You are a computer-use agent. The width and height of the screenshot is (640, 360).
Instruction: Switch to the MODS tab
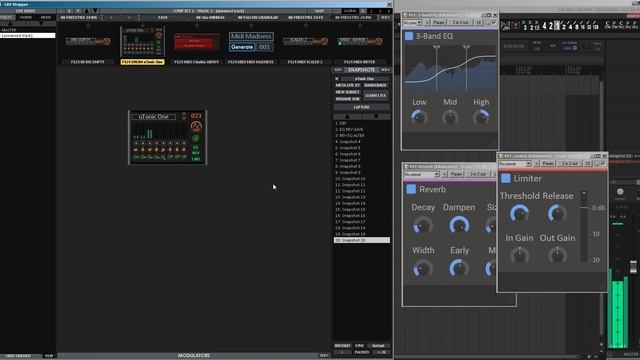click(46, 18)
